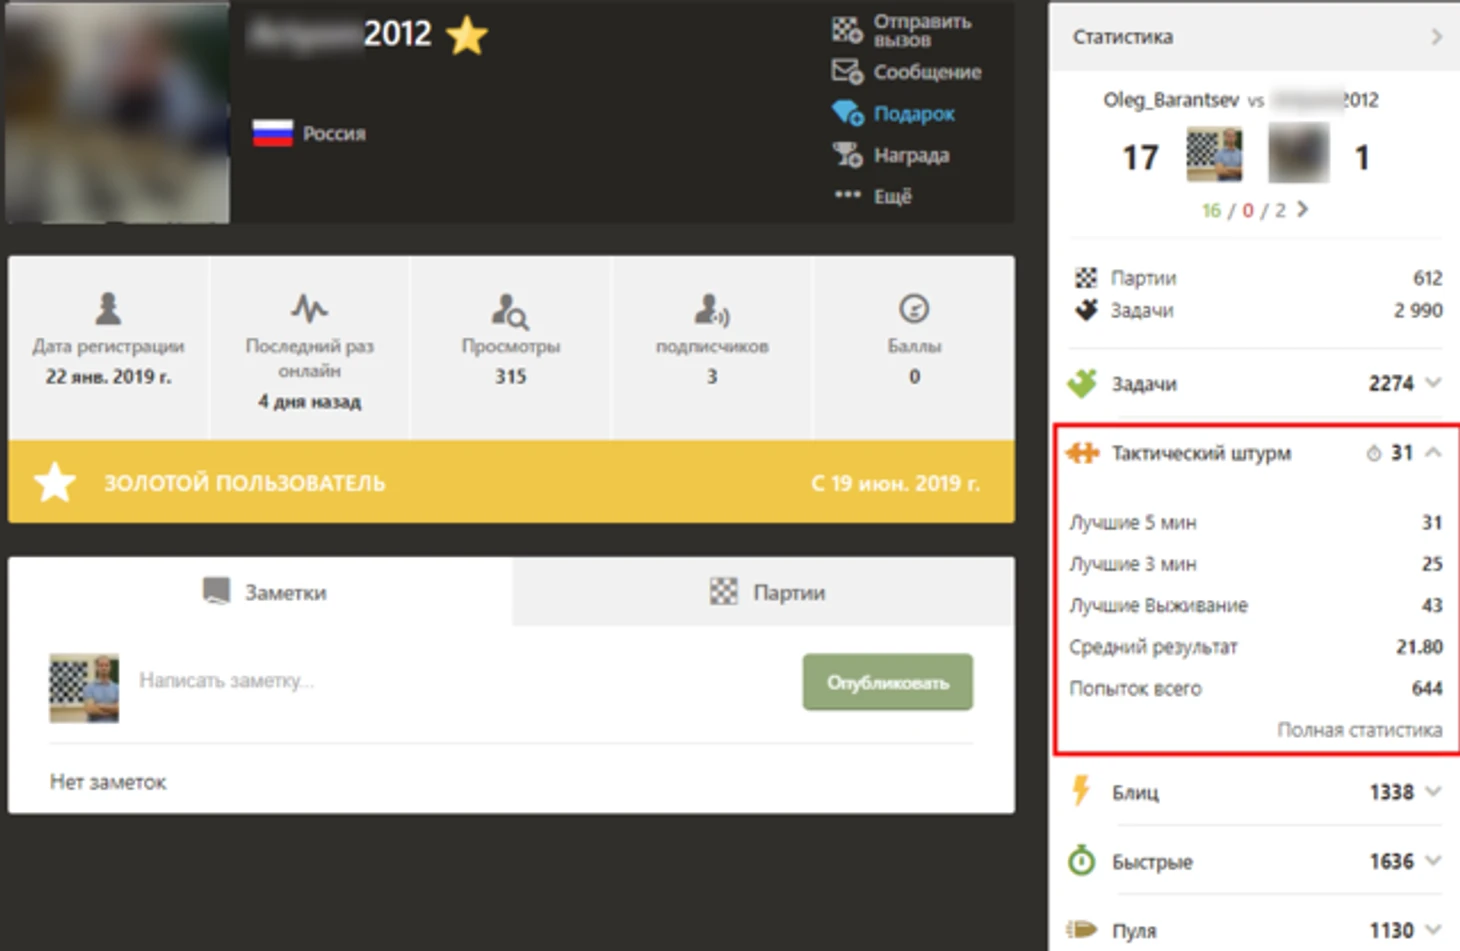This screenshot has width=1460, height=951.
Task: Expand the Блиц 1338 rating section
Action: click(1434, 792)
